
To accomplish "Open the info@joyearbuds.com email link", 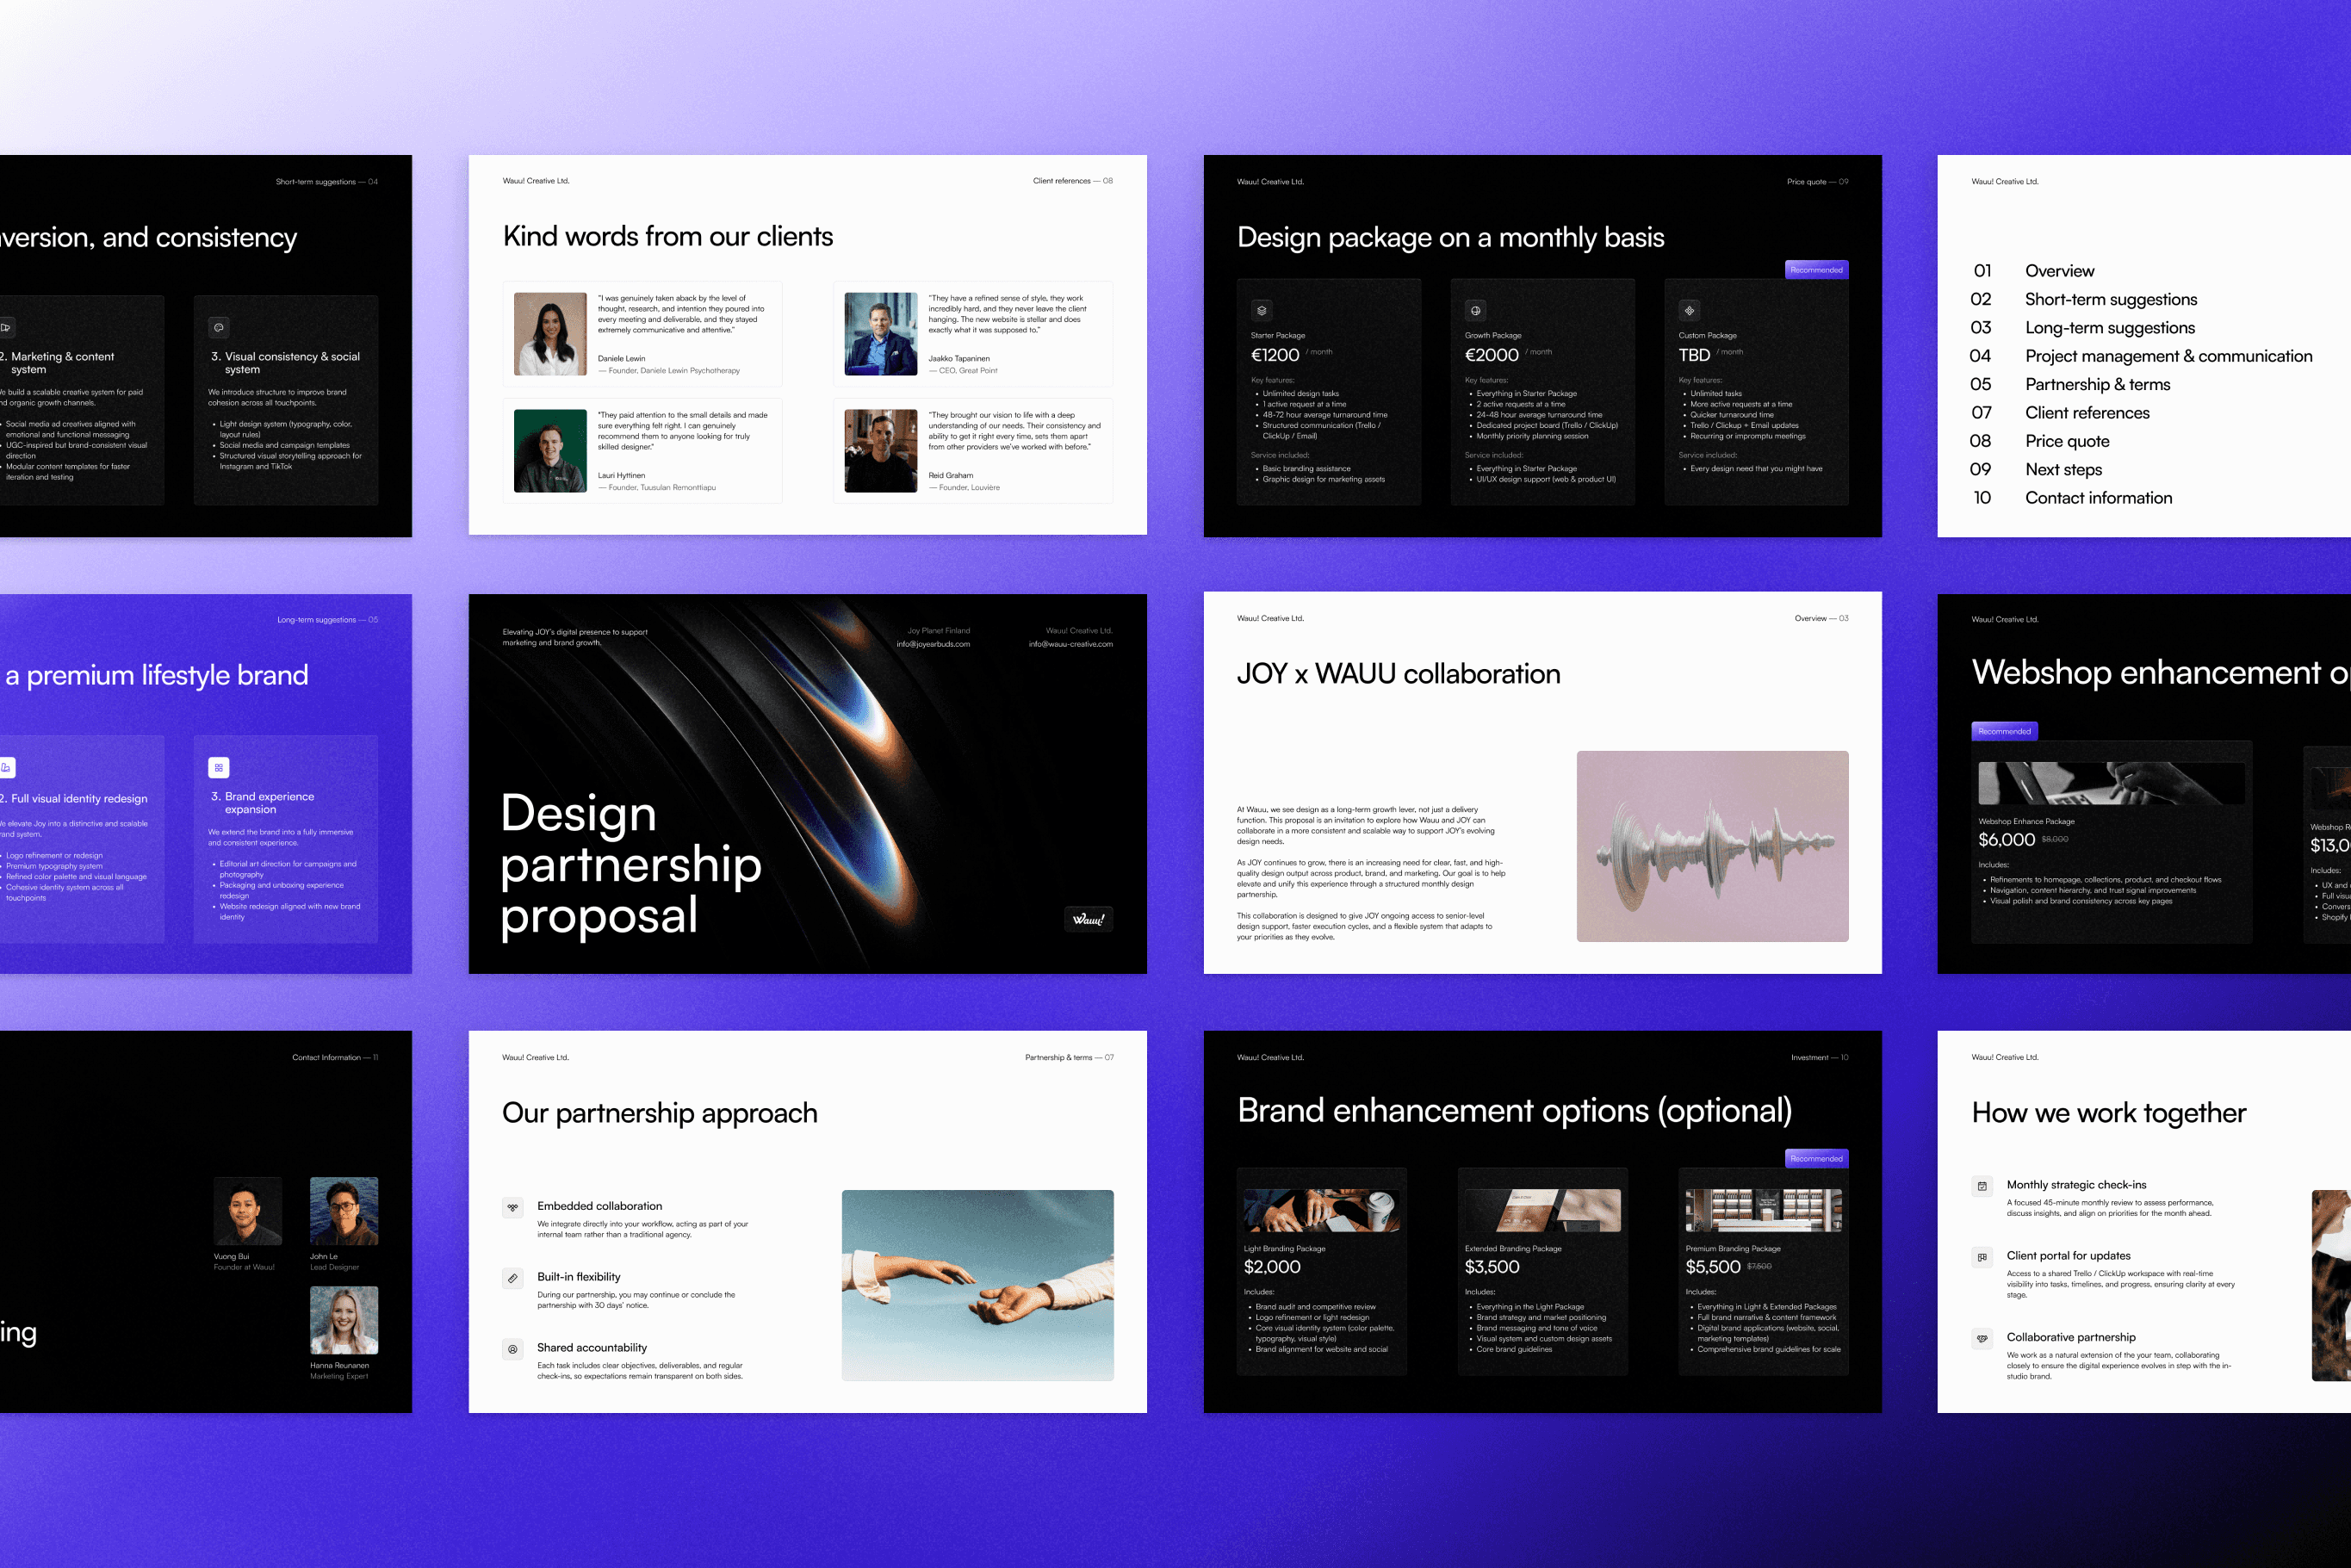I will (x=933, y=644).
